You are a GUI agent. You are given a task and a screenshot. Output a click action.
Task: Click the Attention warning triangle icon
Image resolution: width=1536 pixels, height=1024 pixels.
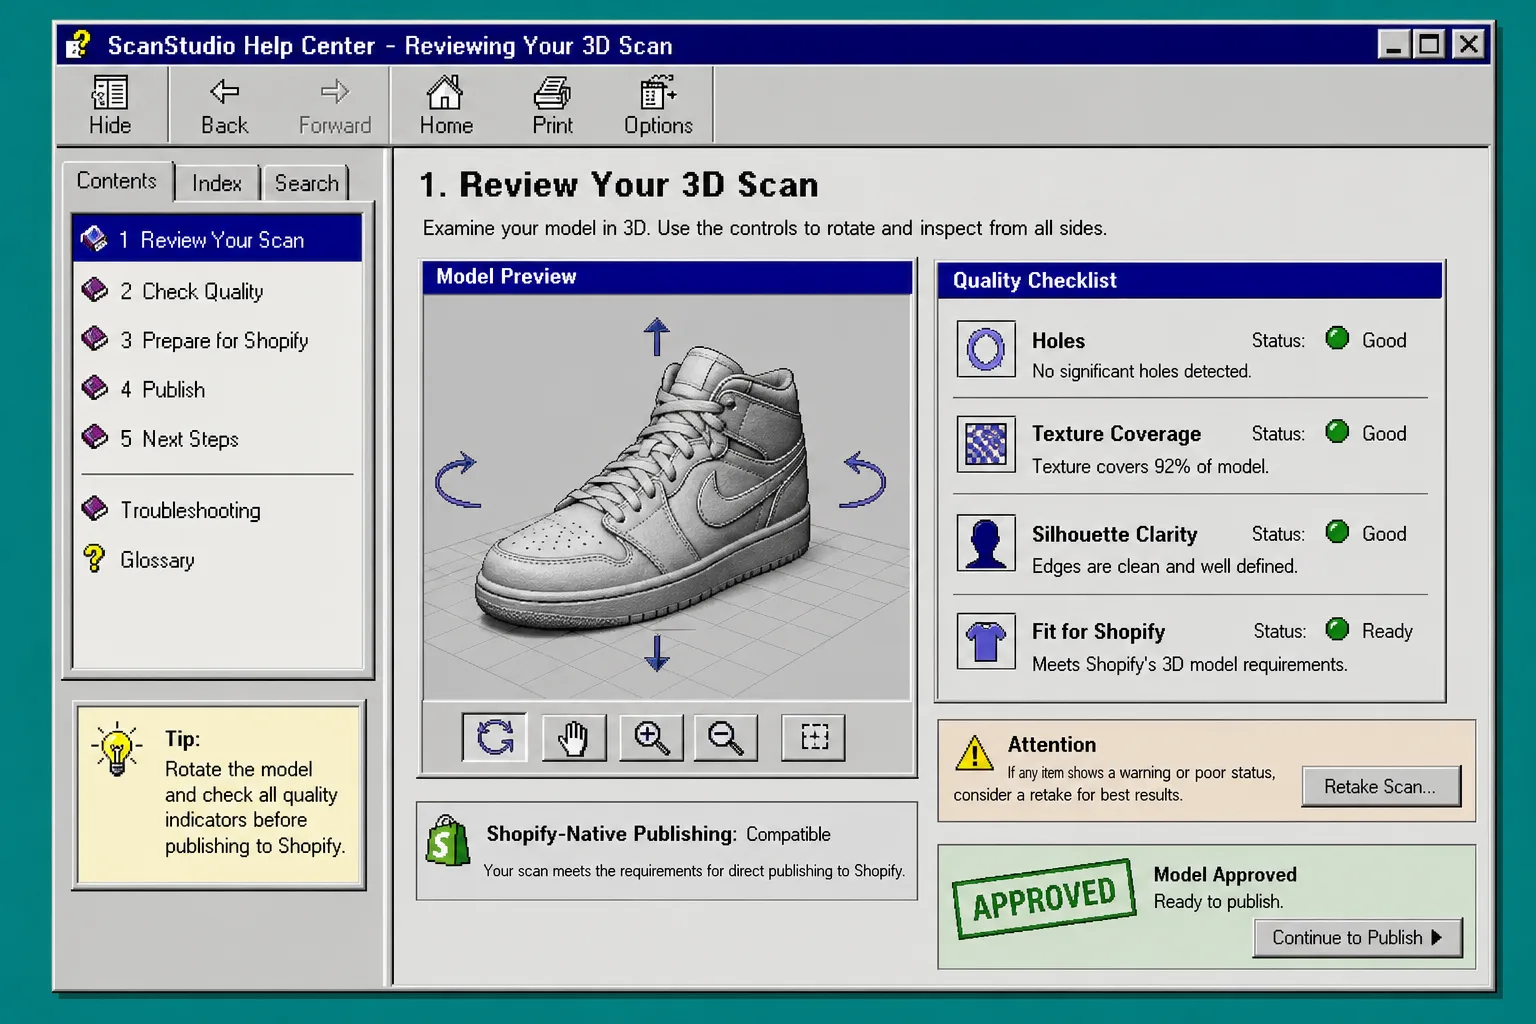tap(974, 753)
